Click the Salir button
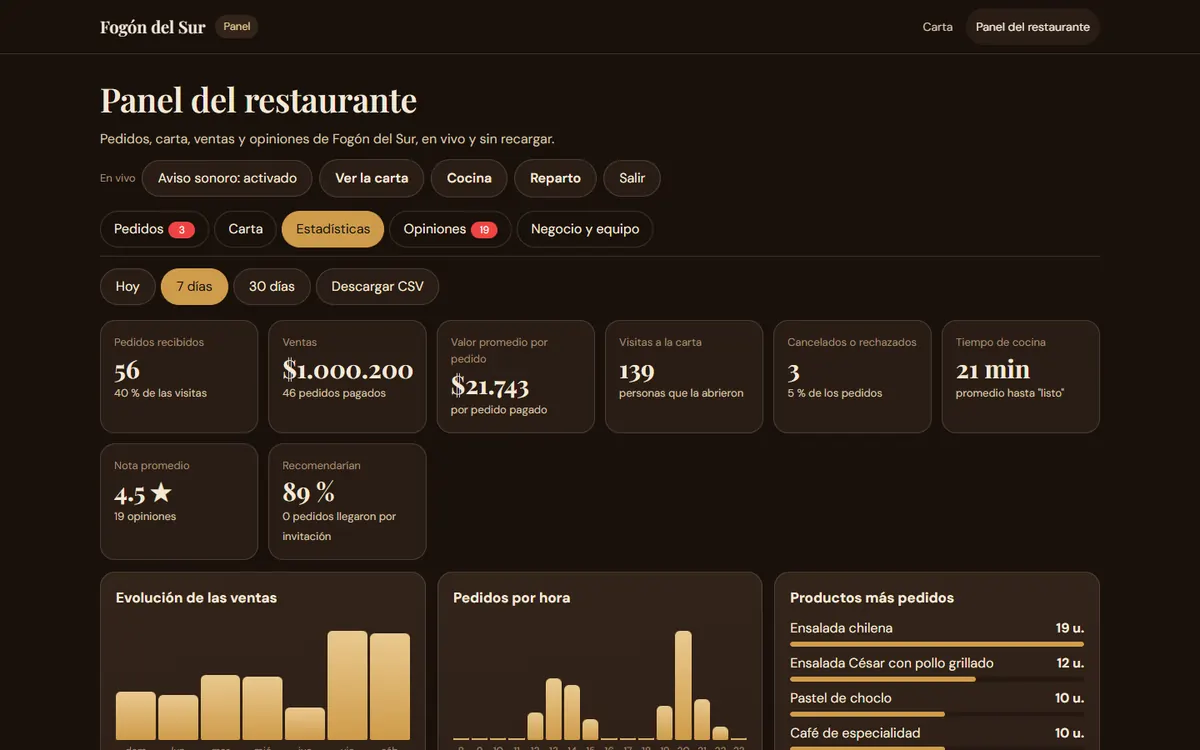 632,178
